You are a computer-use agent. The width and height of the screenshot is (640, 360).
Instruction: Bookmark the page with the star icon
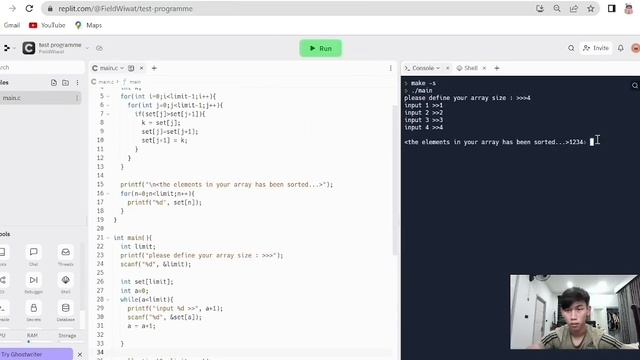(x=591, y=9)
